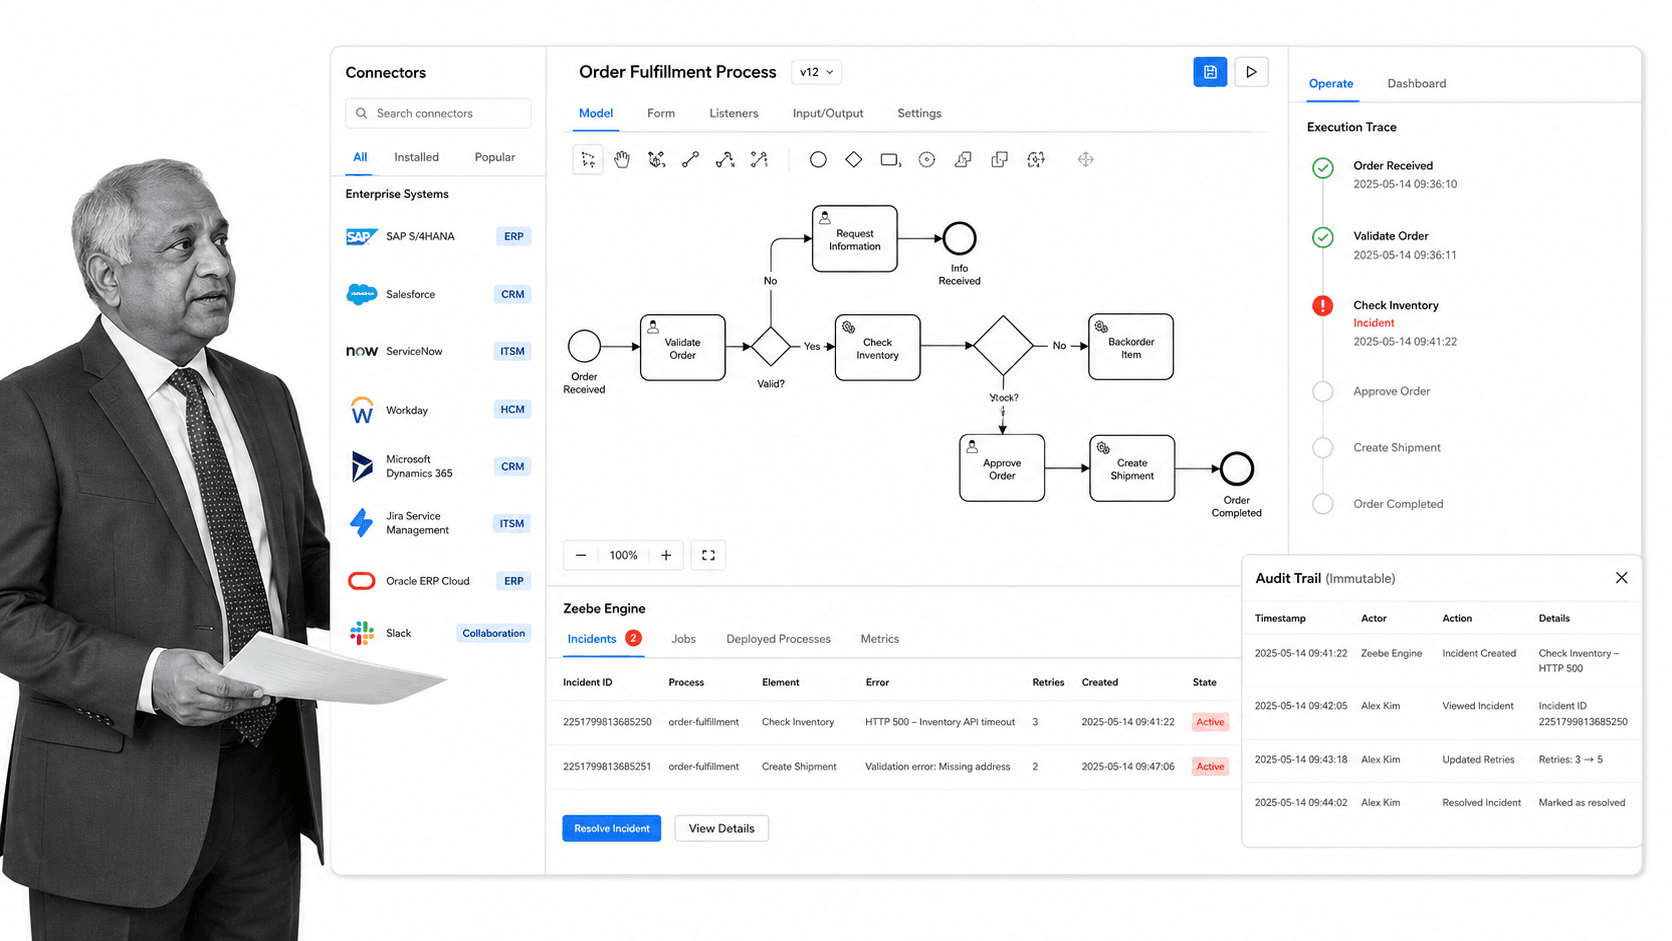Select the Request Information task node
Image resolution: width=1672 pixels, height=941 pixels.
[x=855, y=239]
